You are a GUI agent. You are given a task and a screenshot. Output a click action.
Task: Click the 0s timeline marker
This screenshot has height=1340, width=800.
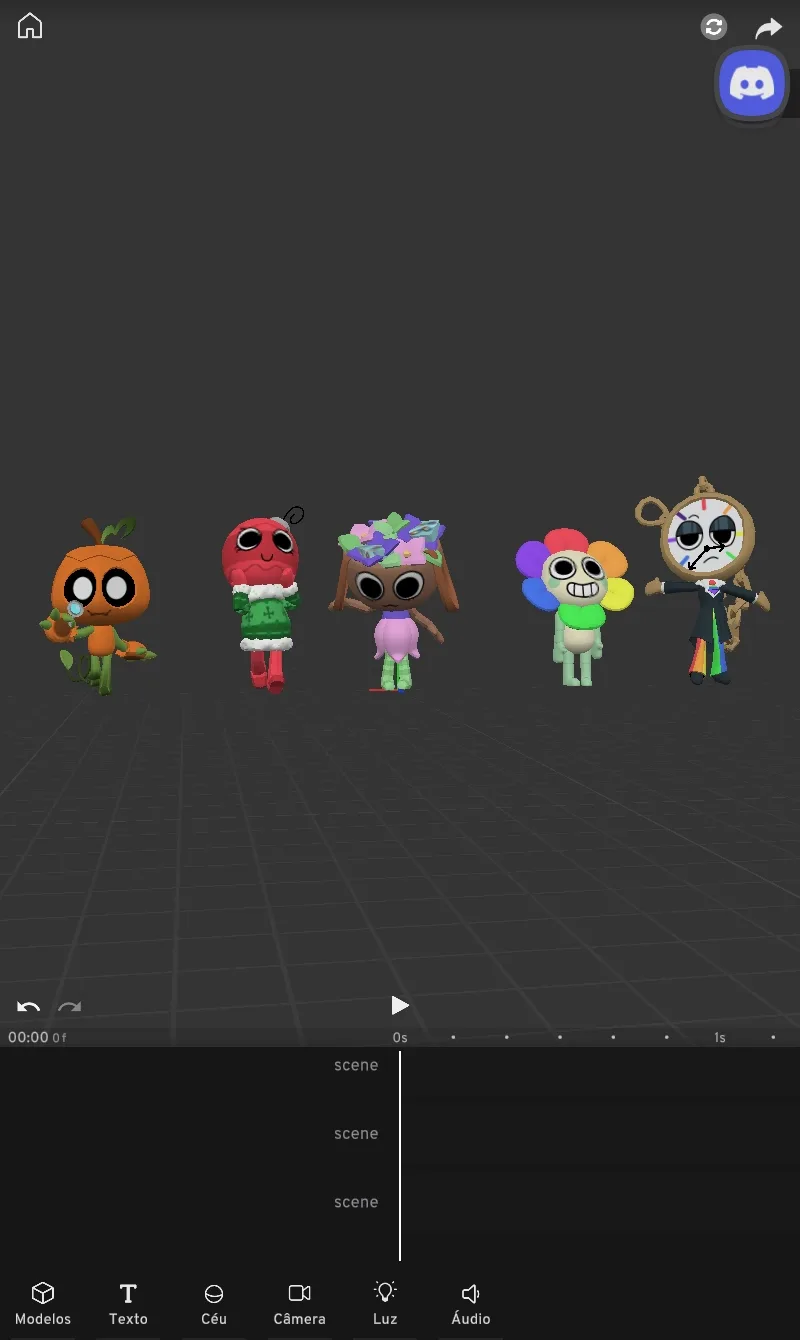(x=400, y=1038)
